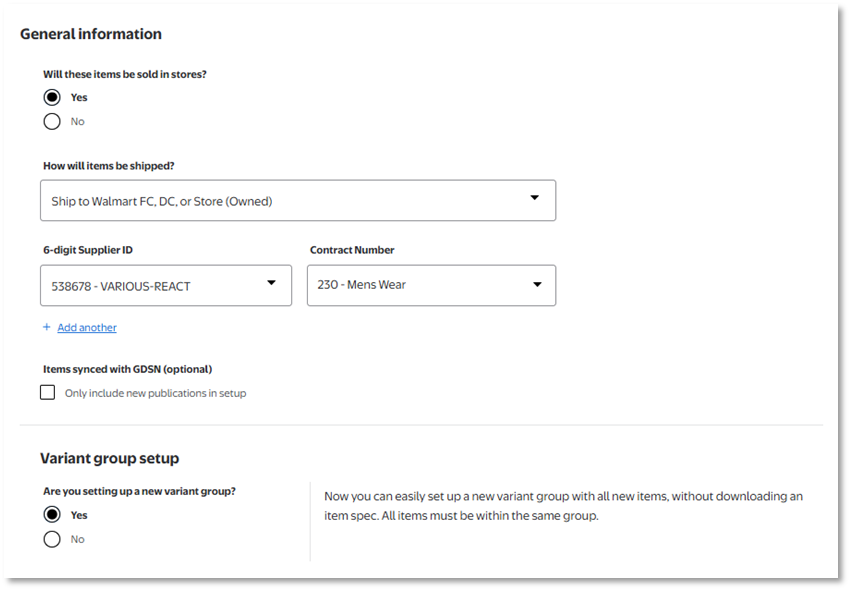851x591 pixels.
Task: Select Yes radio for items sold in stores
Action: click(52, 97)
